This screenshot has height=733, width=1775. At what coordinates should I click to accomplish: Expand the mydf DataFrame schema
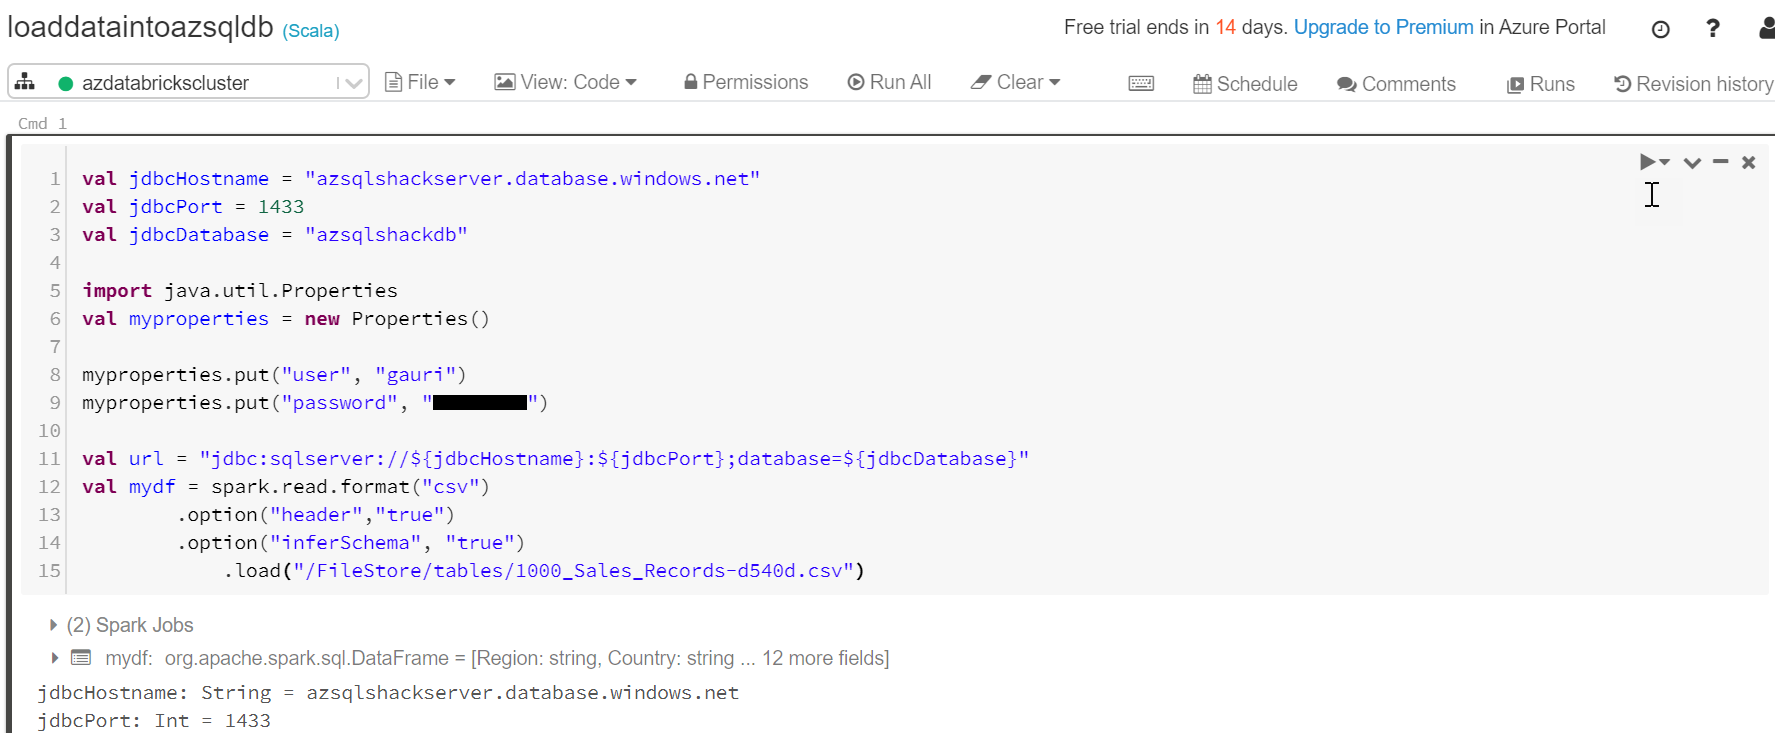[x=54, y=658]
